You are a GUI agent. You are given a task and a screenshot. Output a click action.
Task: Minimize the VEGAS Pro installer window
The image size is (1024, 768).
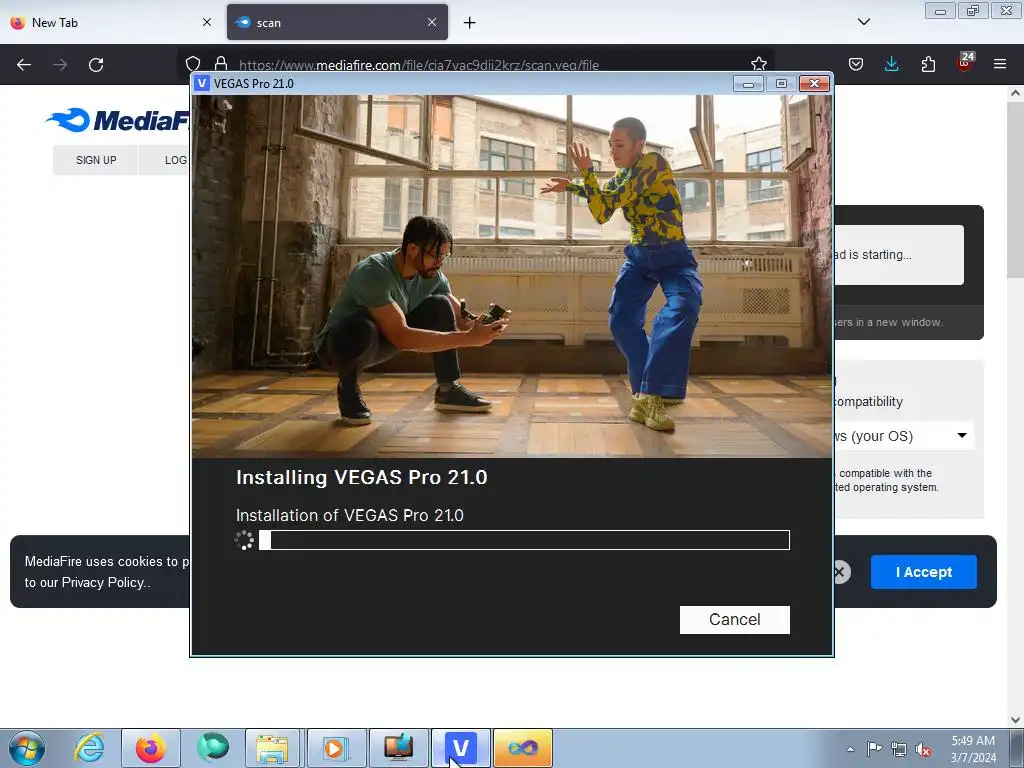click(748, 84)
